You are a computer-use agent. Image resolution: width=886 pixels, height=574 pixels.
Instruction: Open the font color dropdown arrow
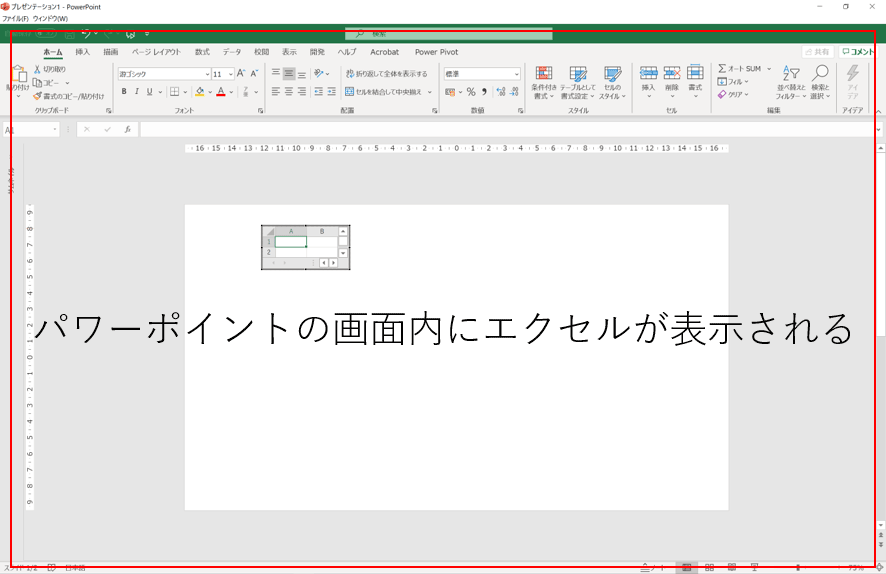[x=231, y=92]
